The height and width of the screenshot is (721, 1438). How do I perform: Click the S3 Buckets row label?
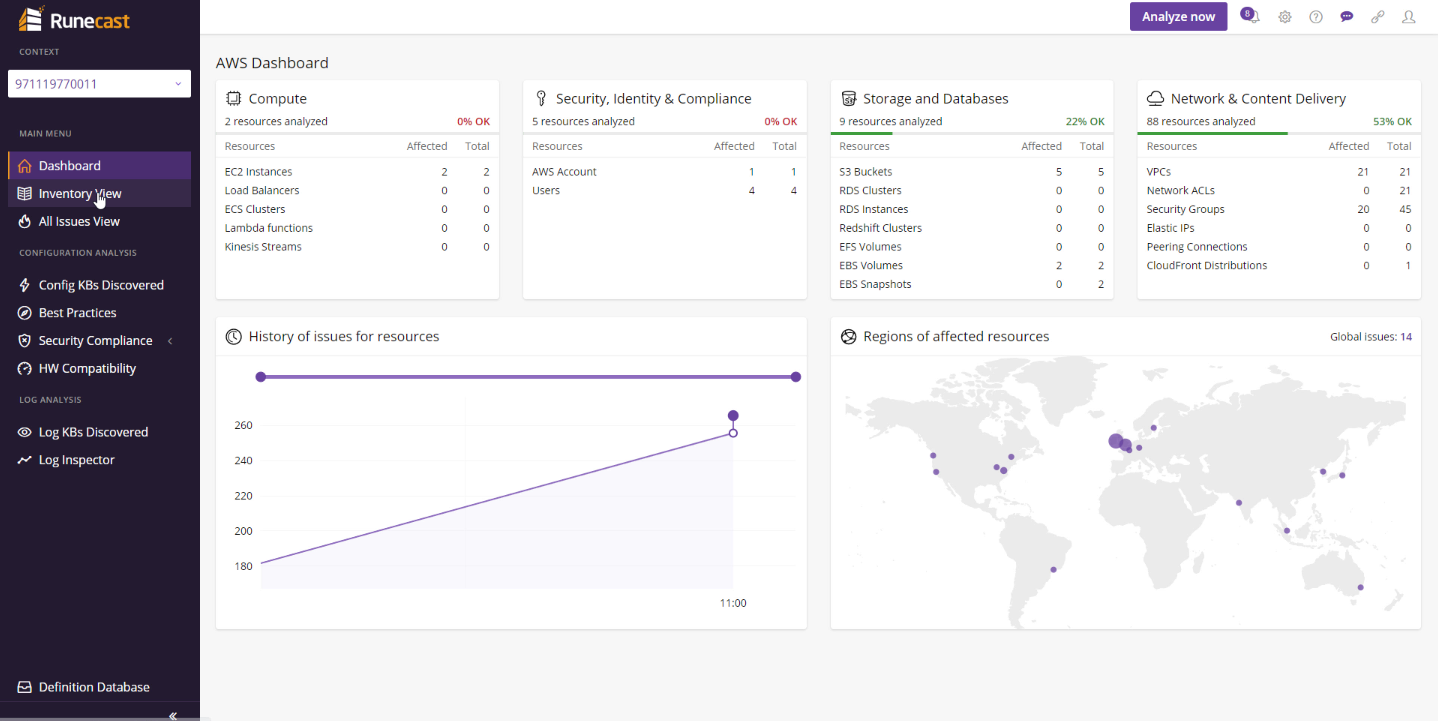pos(866,172)
